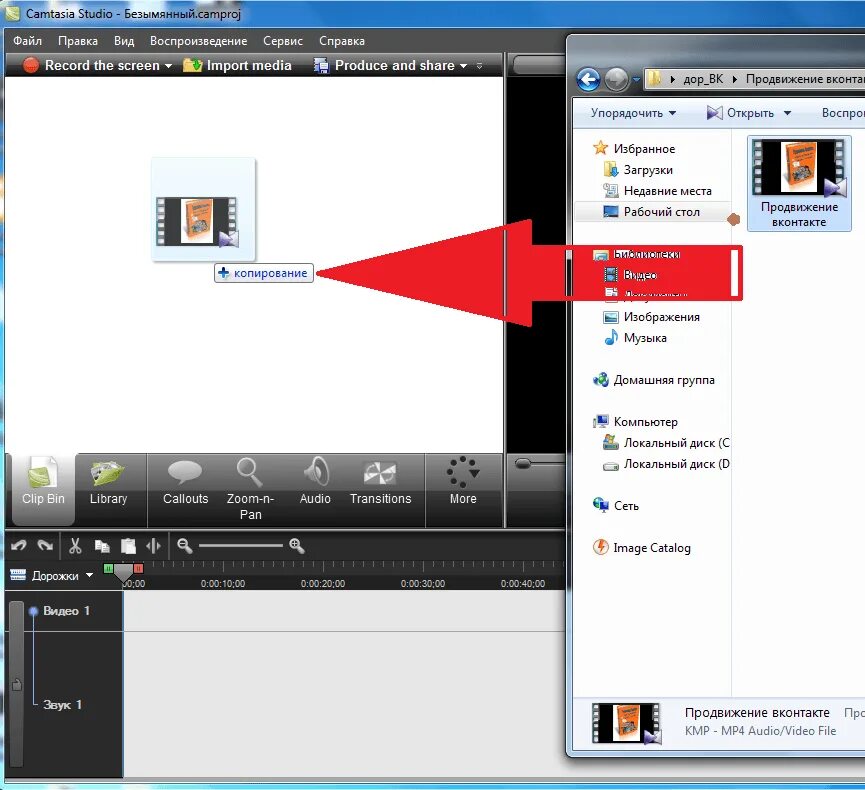Open the Transitions tool
The width and height of the screenshot is (865, 790).
point(380,482)
